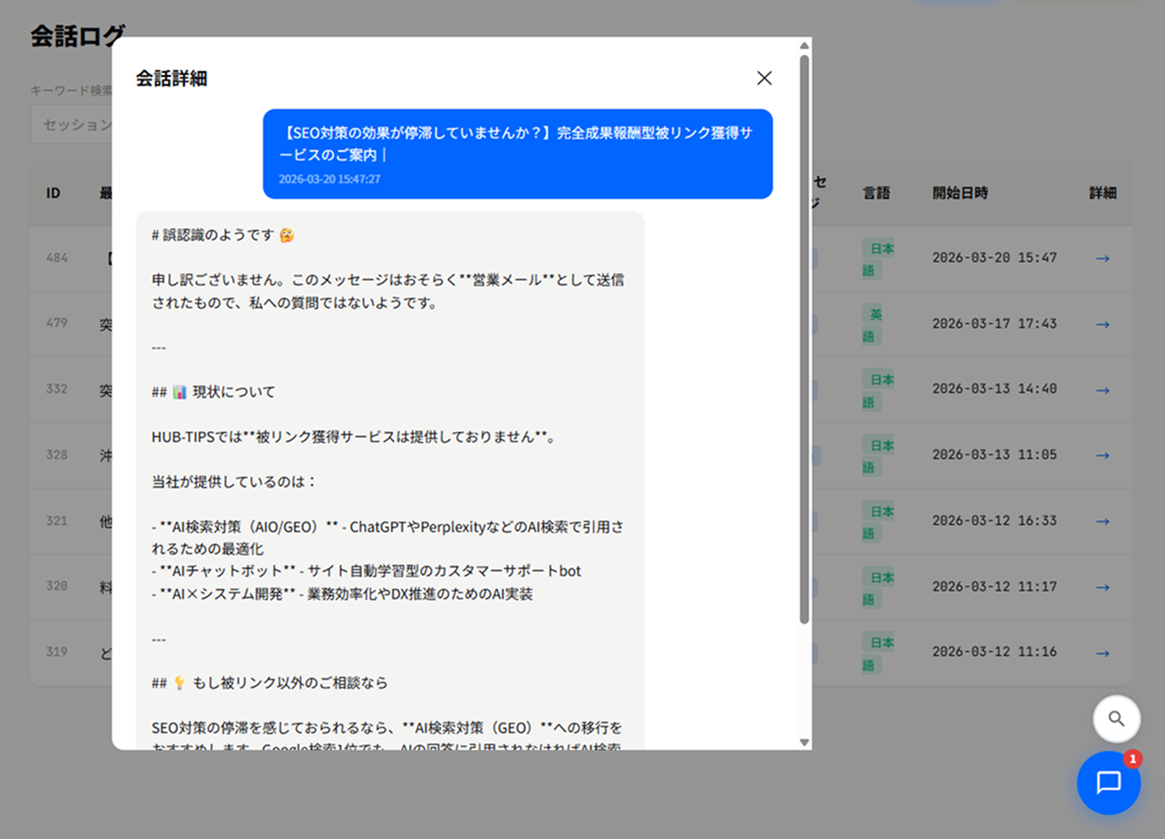Click the dialog vertical scrollbar thumb
Image resolution: width=1165 pixels, height=839 pixels.
point(804,339)
